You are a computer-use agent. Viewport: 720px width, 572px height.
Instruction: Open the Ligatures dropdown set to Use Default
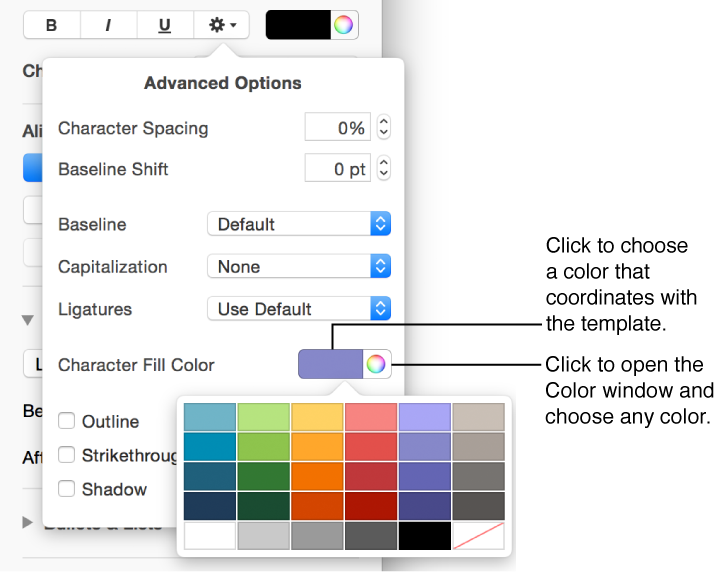(x=299, y=308)
